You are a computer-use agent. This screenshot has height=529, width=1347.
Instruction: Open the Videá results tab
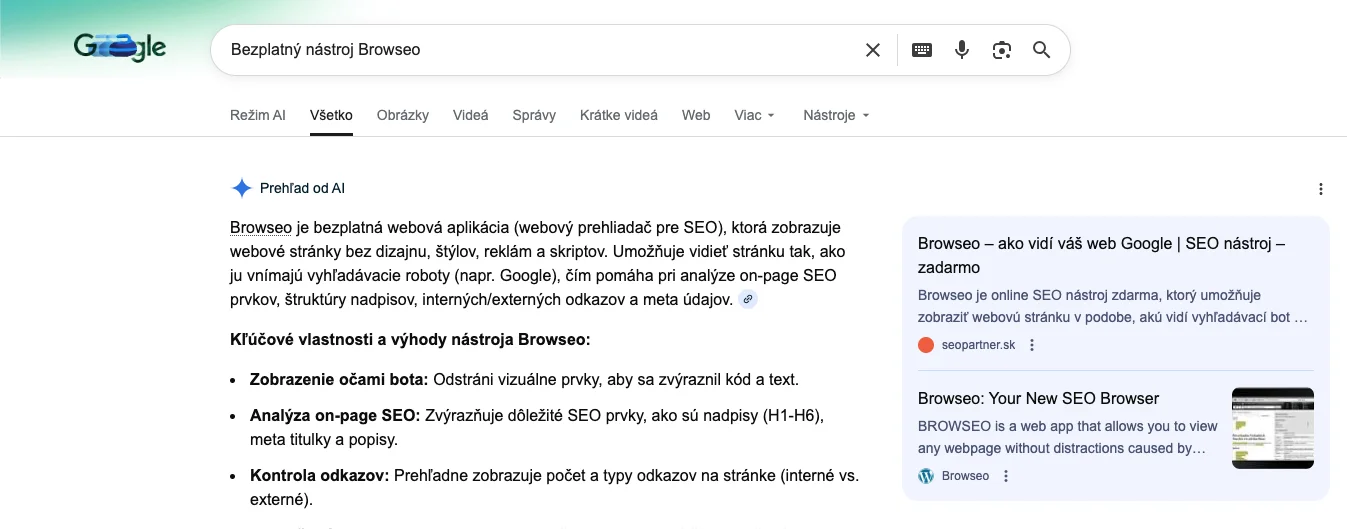[470, 115]
